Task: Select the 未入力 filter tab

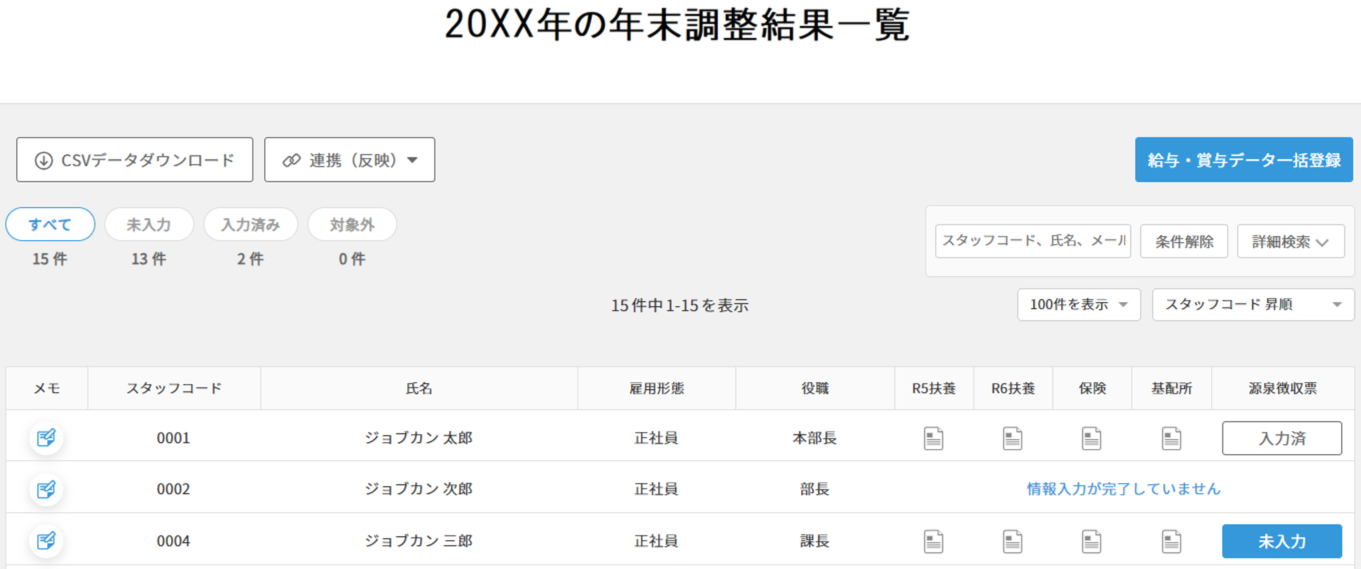Action: [x=149, y=225]
